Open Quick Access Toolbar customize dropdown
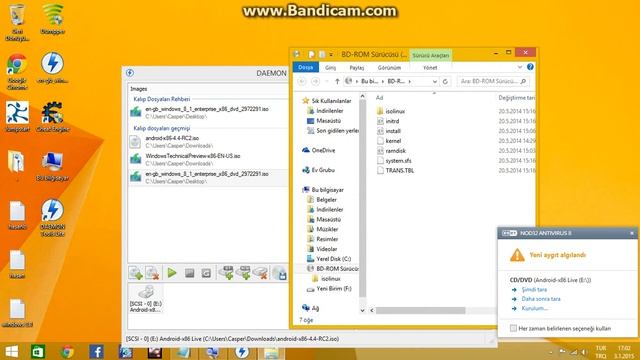Image resolution: width=640 pixels, height=360 pixels. (331, 55)
